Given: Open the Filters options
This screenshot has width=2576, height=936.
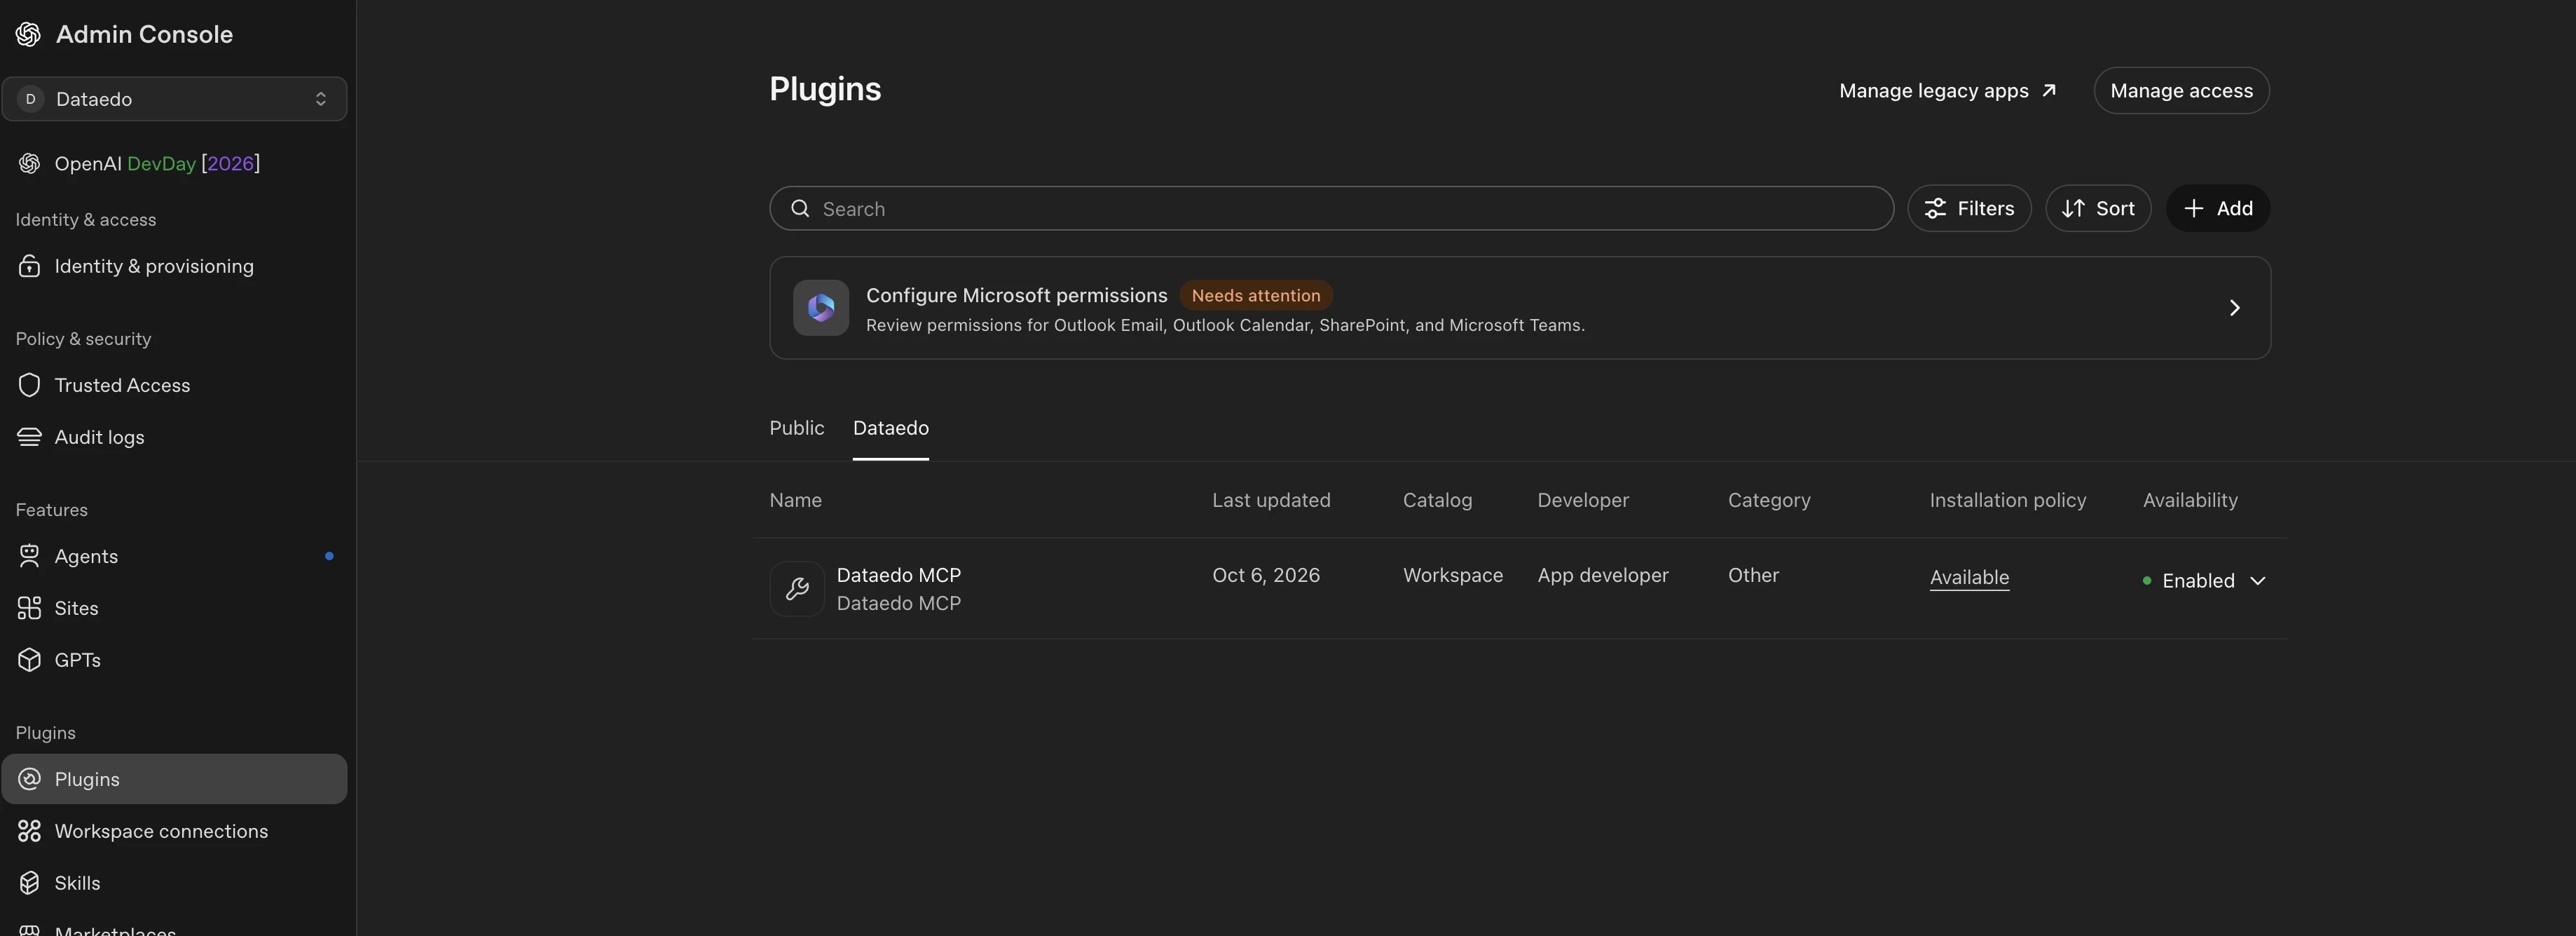Looking at the screenshot, I should pyautogui.click(x=1969, y=208).
